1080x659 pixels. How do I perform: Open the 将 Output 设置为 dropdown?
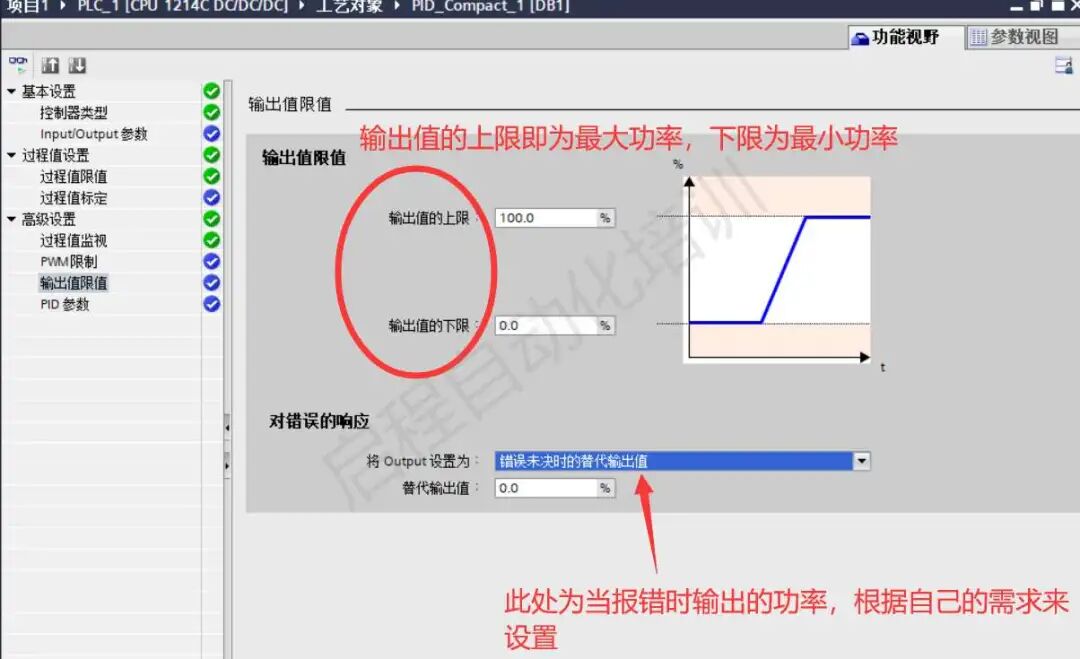(860, 460)
